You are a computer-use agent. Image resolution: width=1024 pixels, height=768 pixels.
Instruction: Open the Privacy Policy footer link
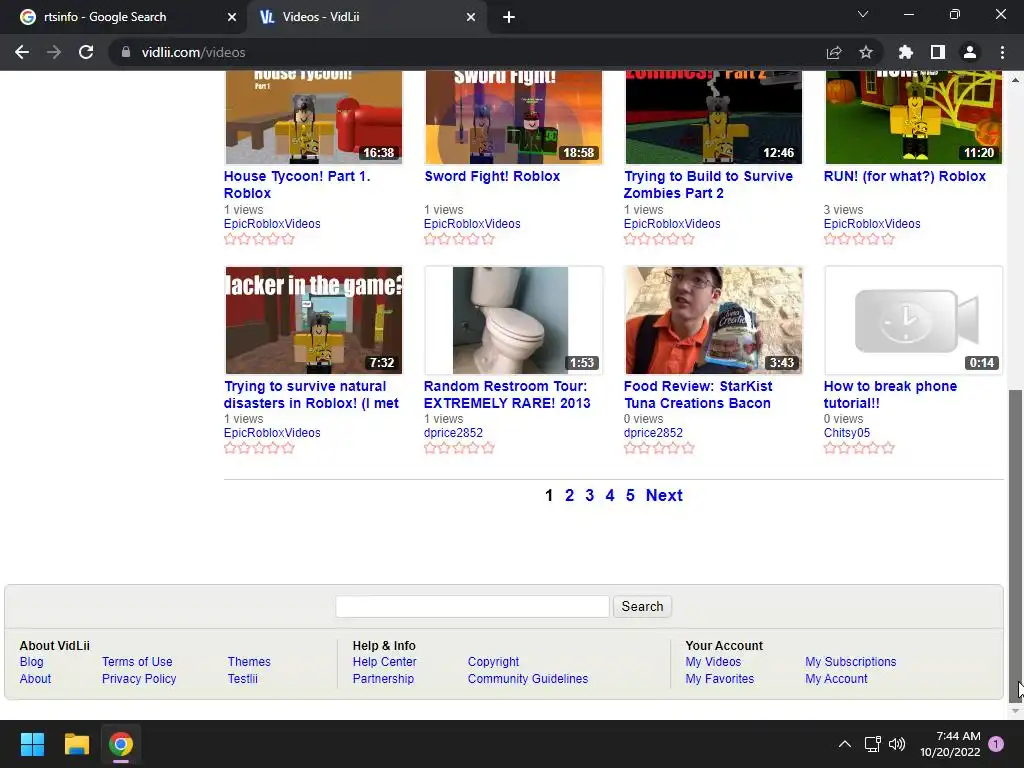[139, 679]
